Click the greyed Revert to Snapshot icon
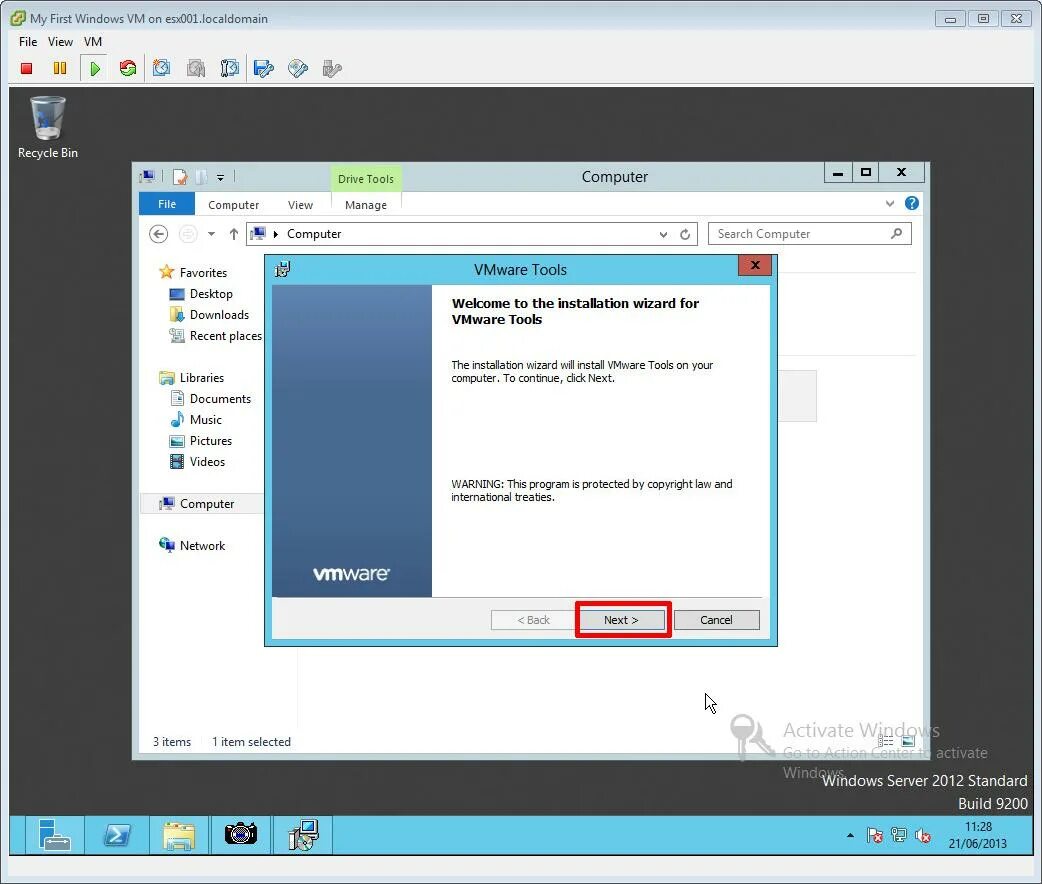 point(196,68)
